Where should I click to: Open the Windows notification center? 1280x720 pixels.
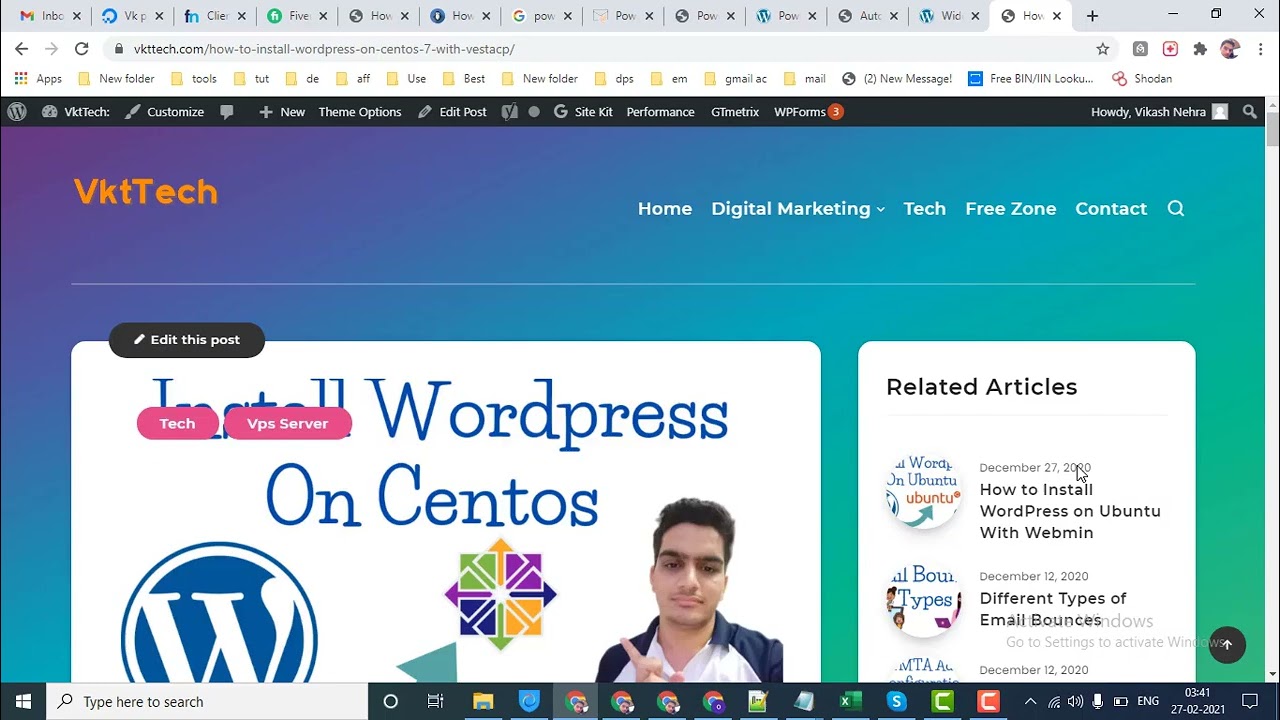pos(1250,701)
